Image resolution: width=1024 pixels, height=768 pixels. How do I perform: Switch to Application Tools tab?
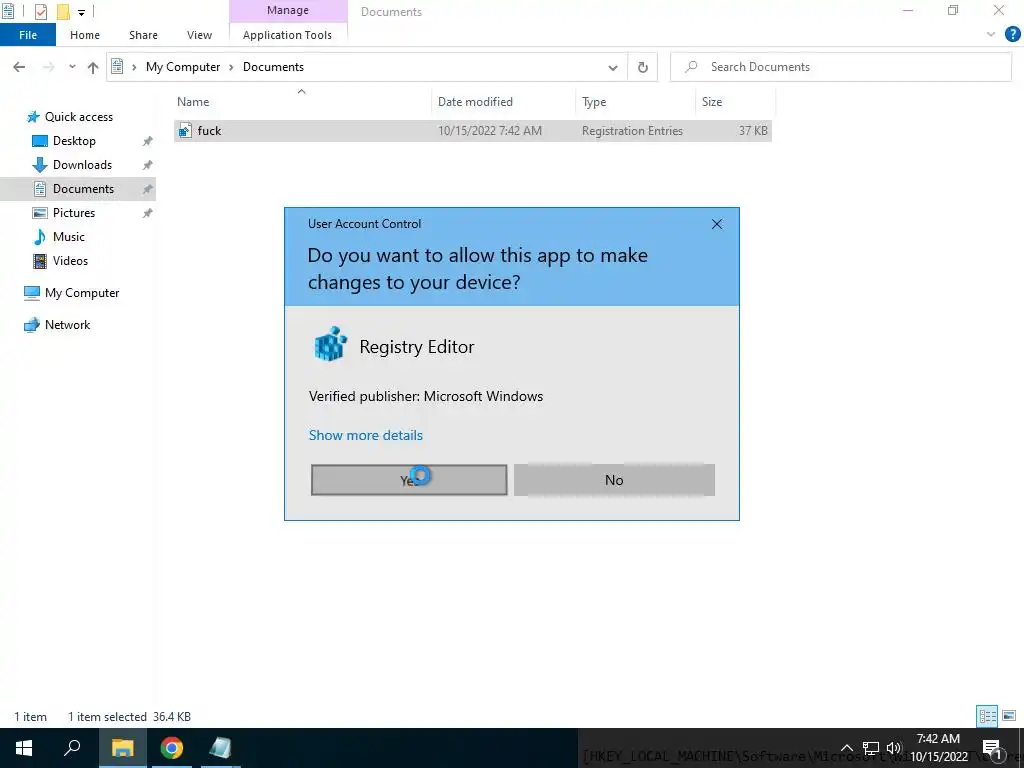[x=287, y=35]
